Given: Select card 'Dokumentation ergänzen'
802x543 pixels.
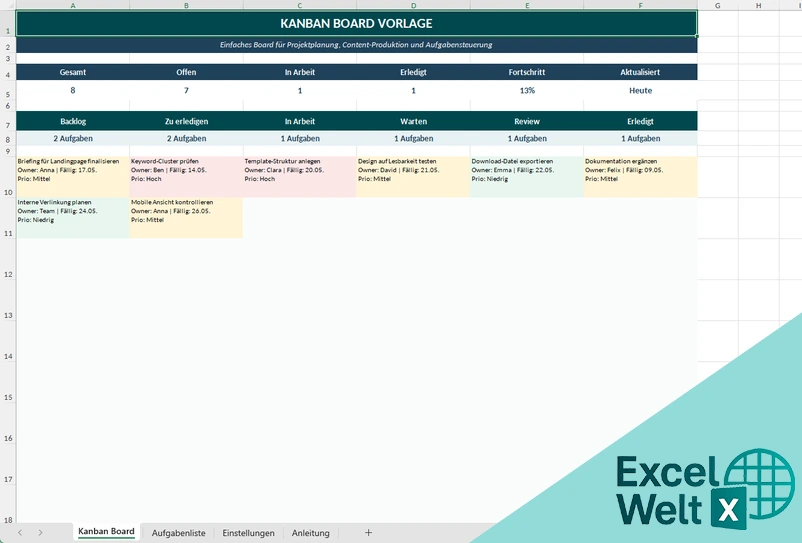Looking at the screenshot, I should point(640,177).
